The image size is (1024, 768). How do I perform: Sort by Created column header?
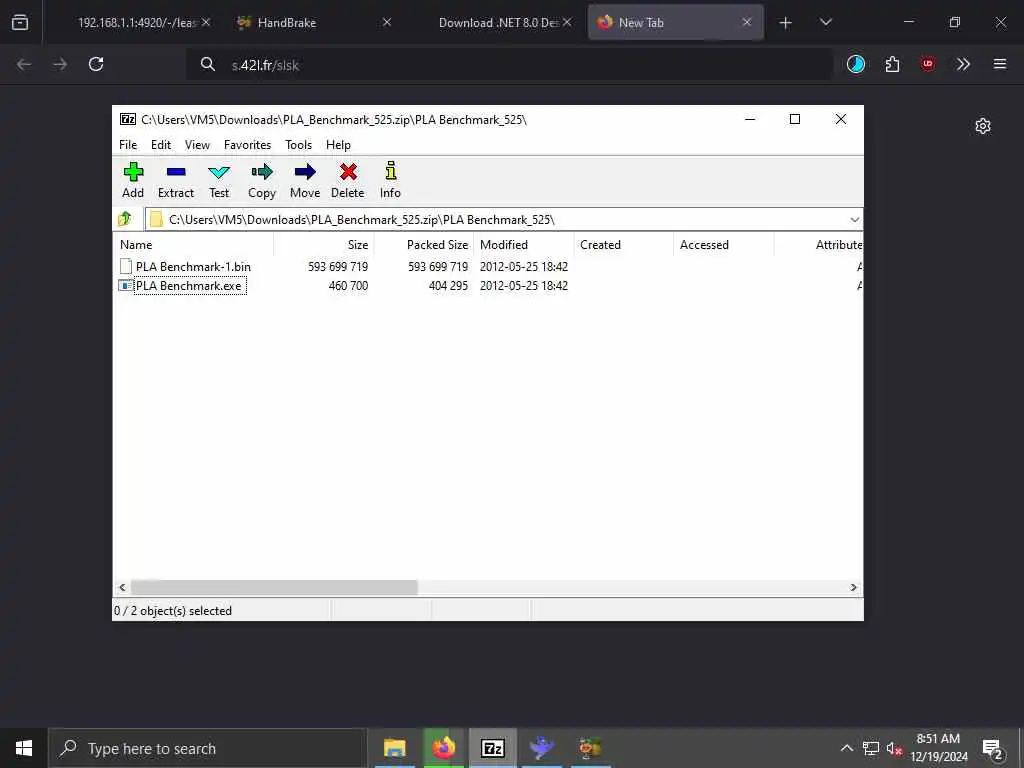coord(624,245)
